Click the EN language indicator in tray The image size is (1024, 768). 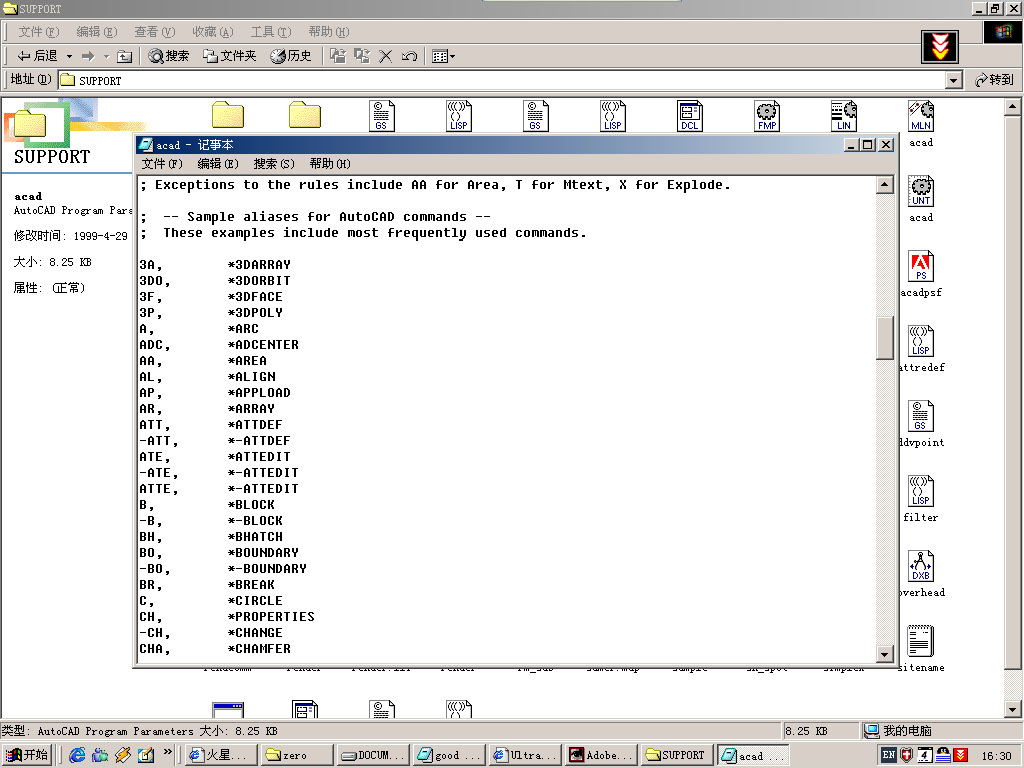[888, 755]
